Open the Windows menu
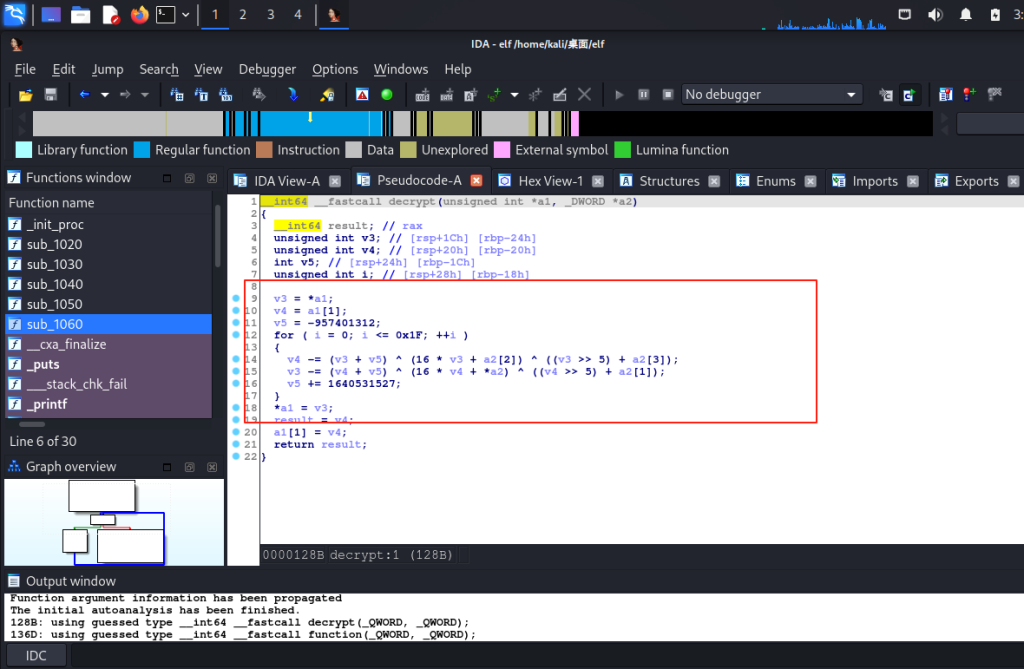Viewport: 1024px width, 669px height. (401, 69)
